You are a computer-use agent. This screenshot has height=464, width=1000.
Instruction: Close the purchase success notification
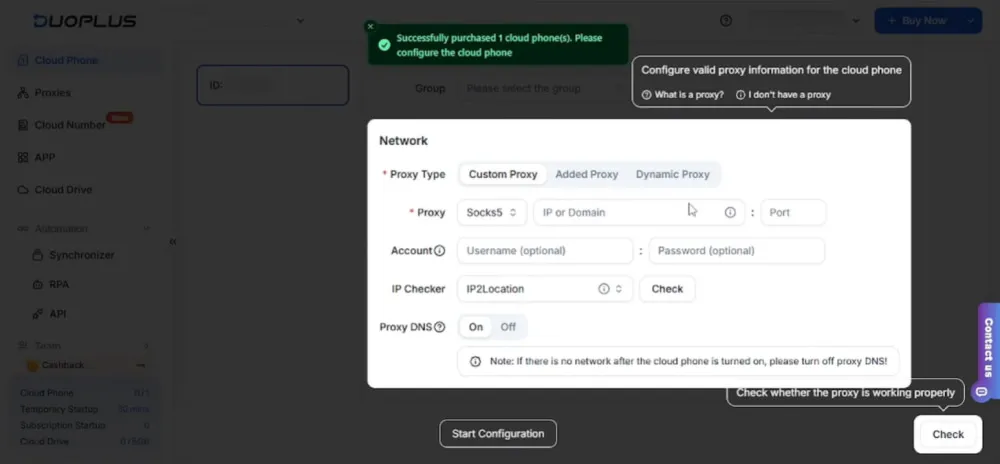tap(370, 27)
